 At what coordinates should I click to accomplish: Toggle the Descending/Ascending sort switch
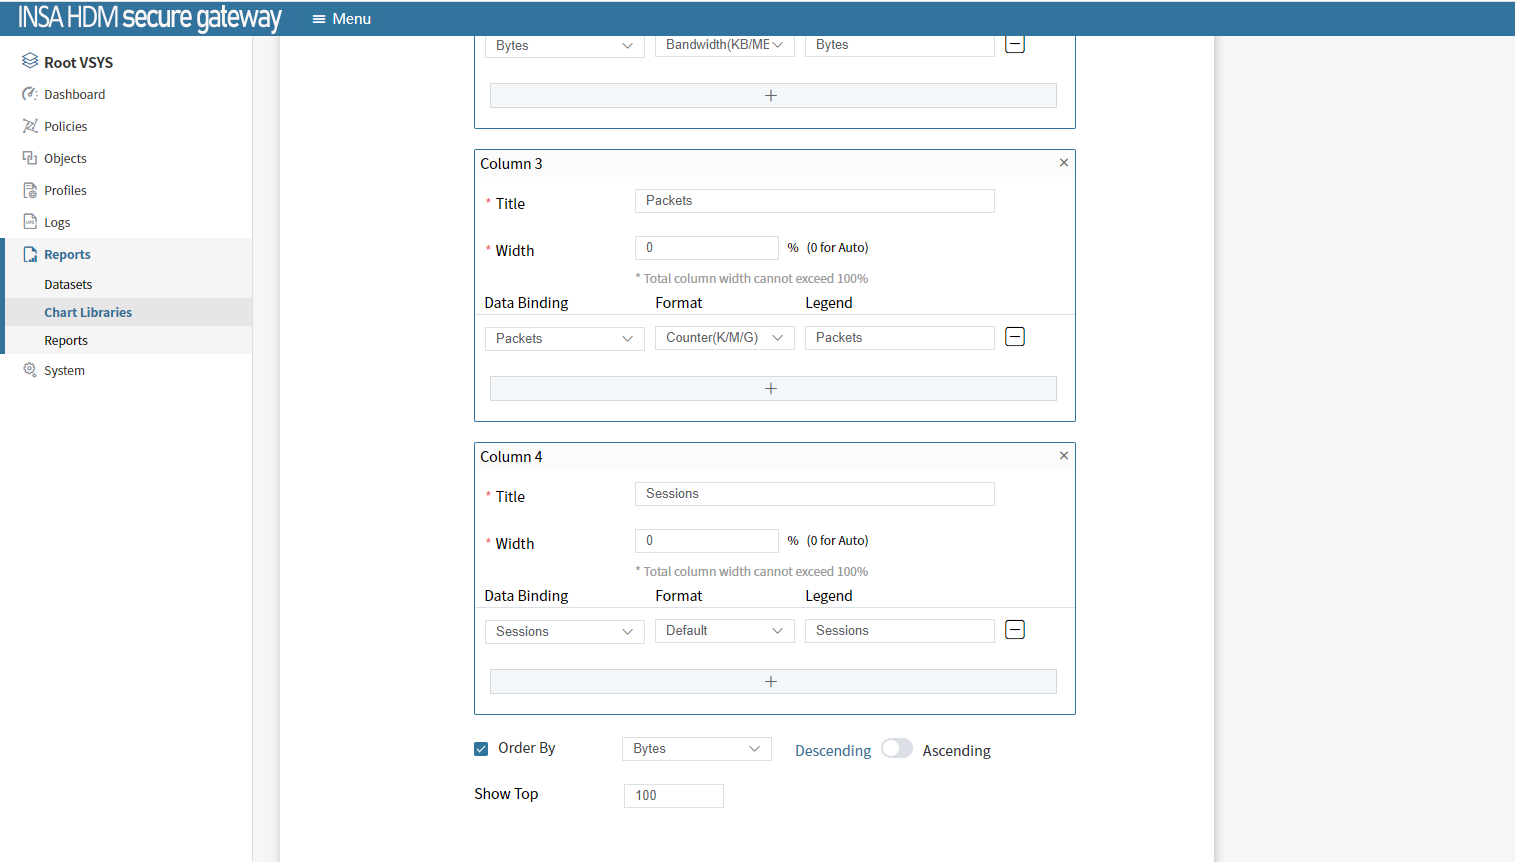(x=896, y=749)
